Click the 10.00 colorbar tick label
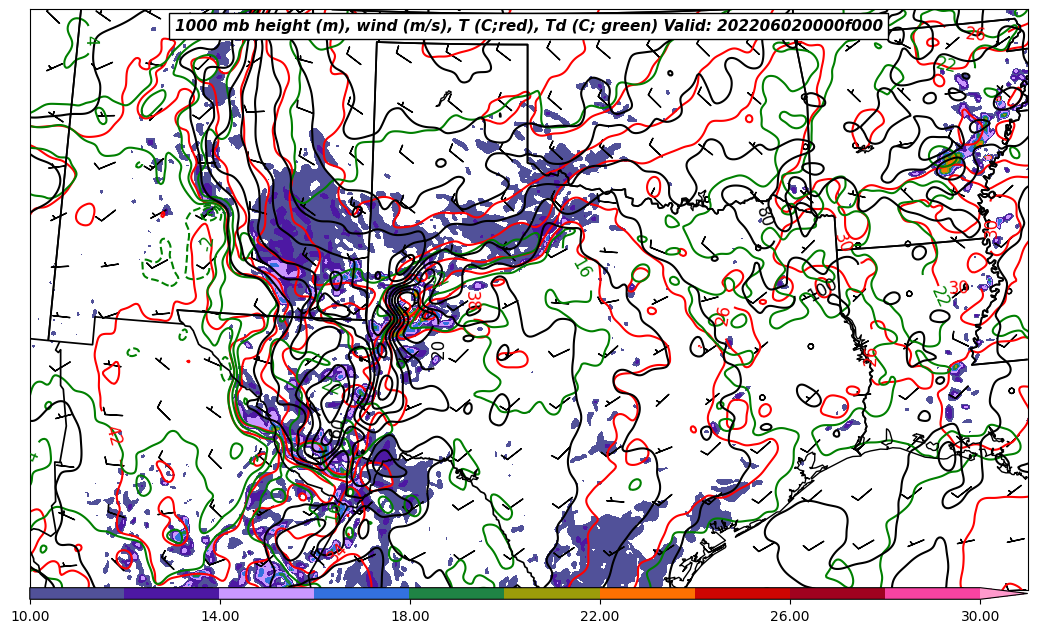This screenshot has width=1037, height=633. (30, 616)
